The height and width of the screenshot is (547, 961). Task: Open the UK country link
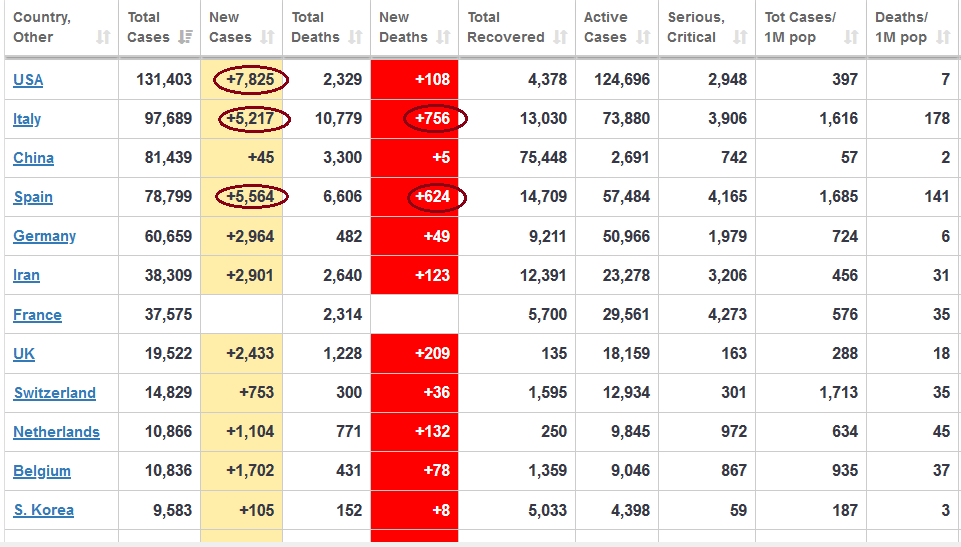[24, 354]
